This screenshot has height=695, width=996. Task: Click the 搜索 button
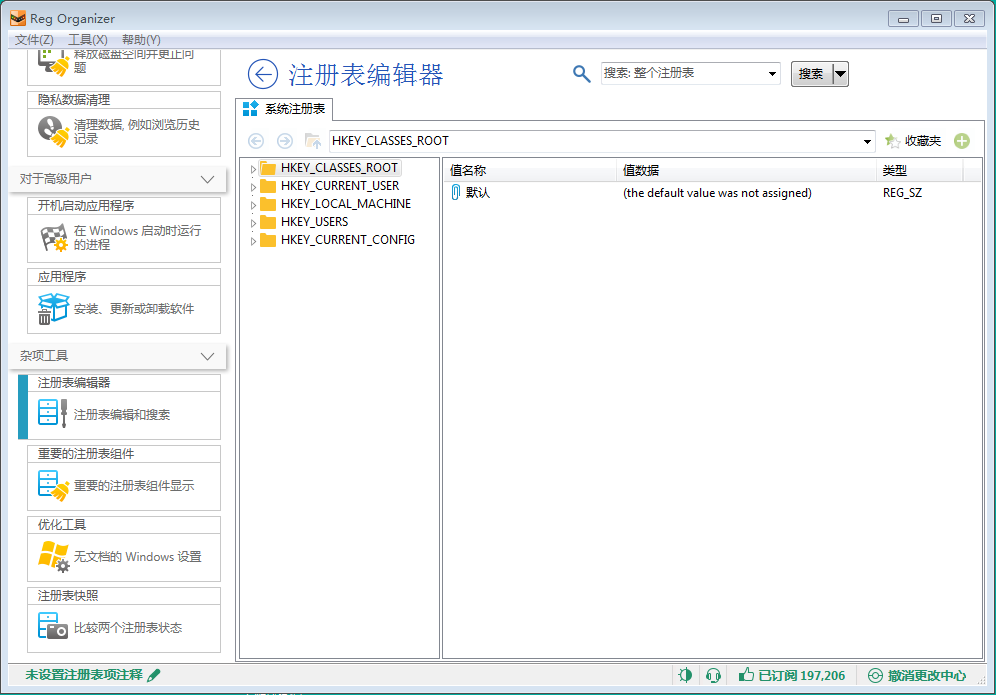point(811,74)
